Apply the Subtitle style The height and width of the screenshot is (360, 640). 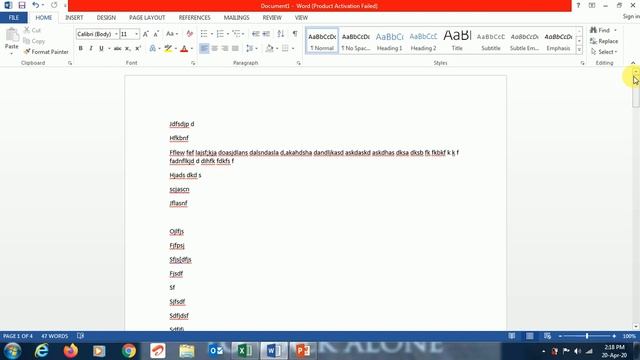click(491, 40)
